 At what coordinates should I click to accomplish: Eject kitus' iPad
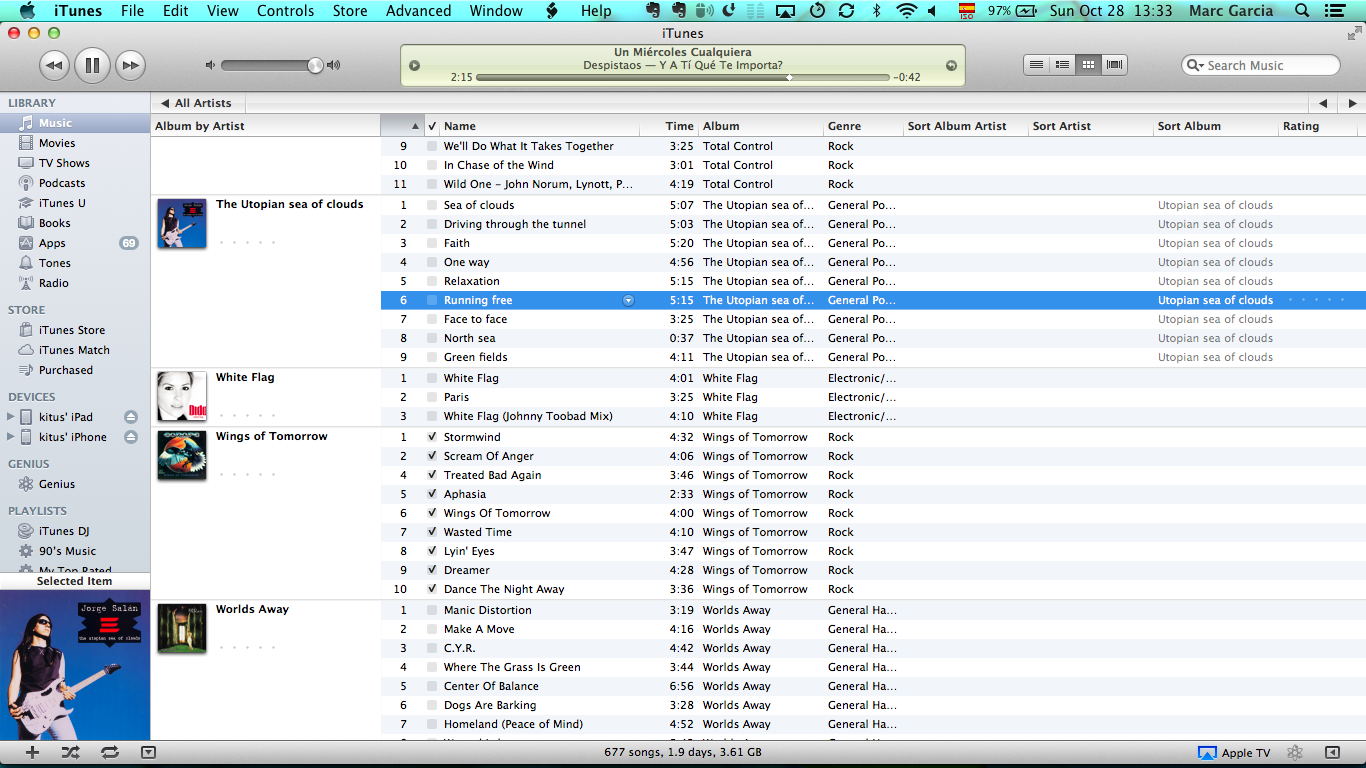coord(130,417)
